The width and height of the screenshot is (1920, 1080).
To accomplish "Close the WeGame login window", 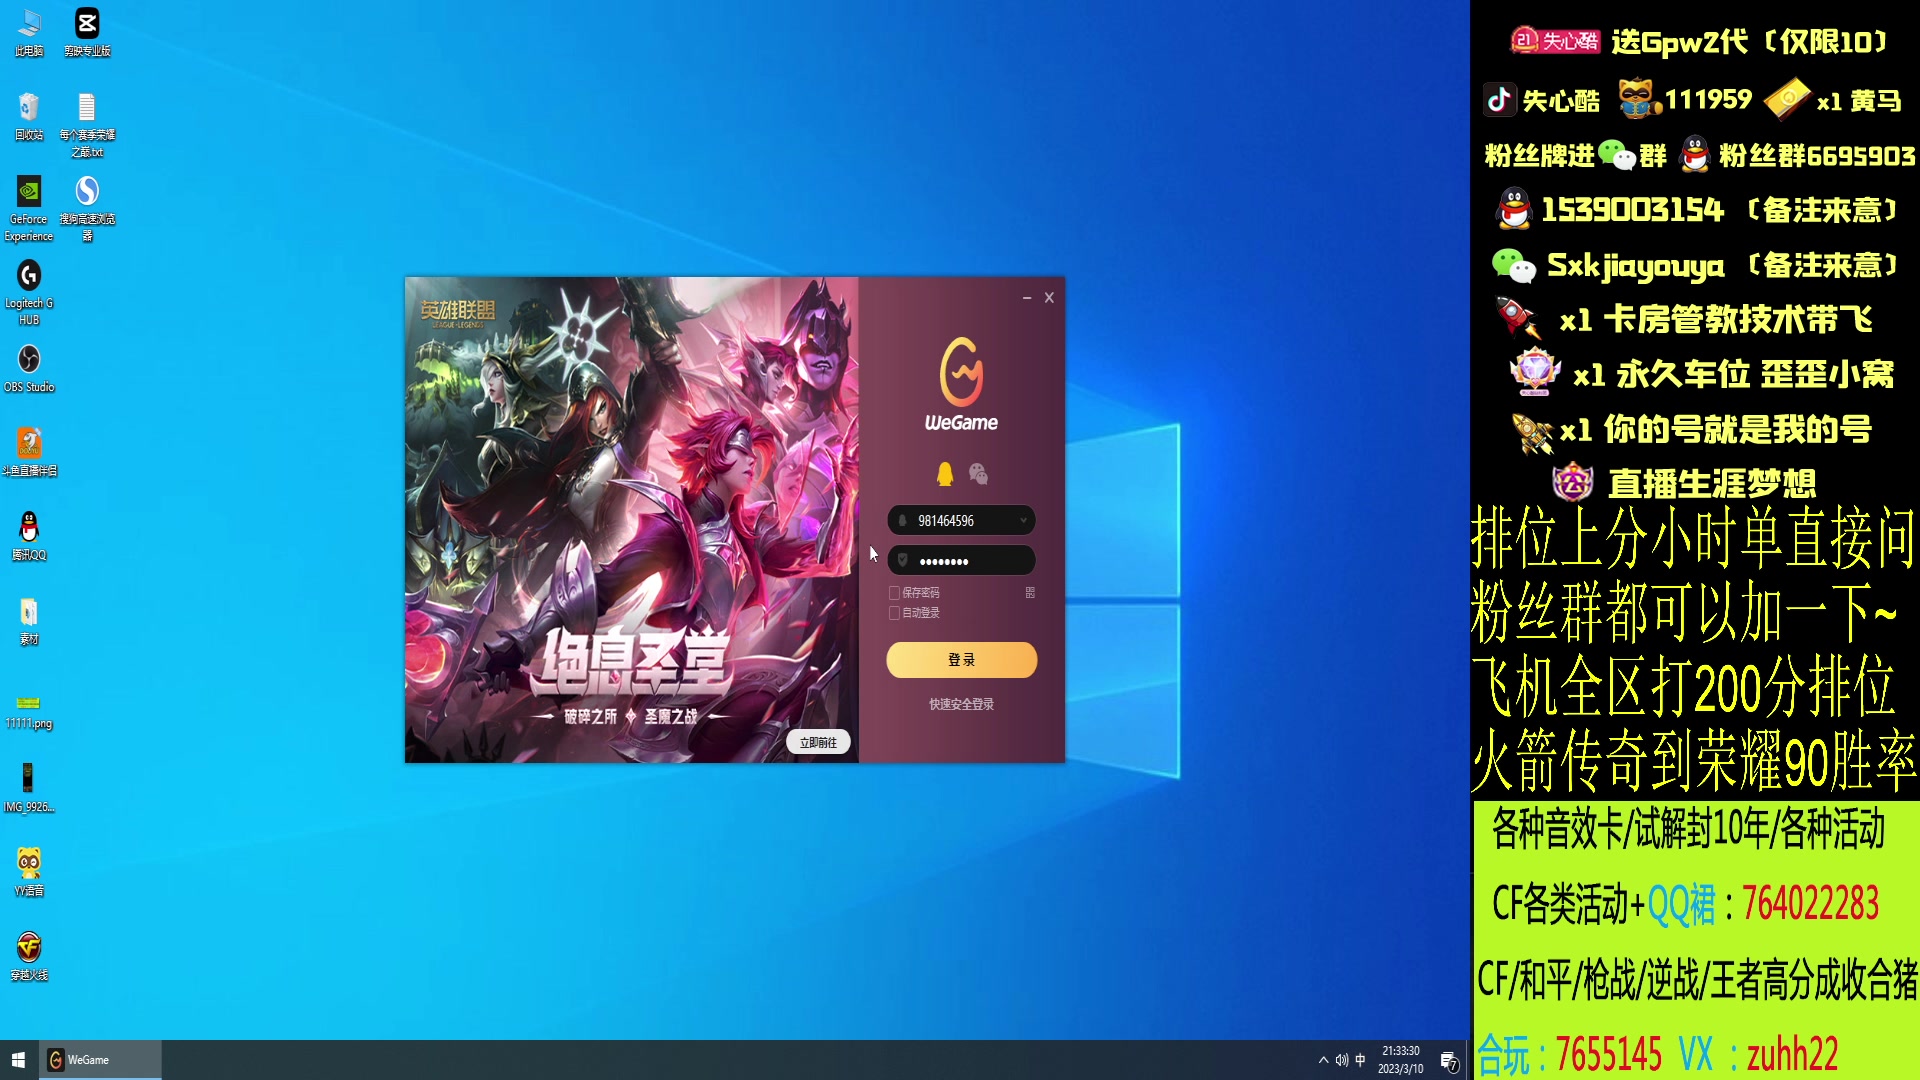I will (1049, 298).
